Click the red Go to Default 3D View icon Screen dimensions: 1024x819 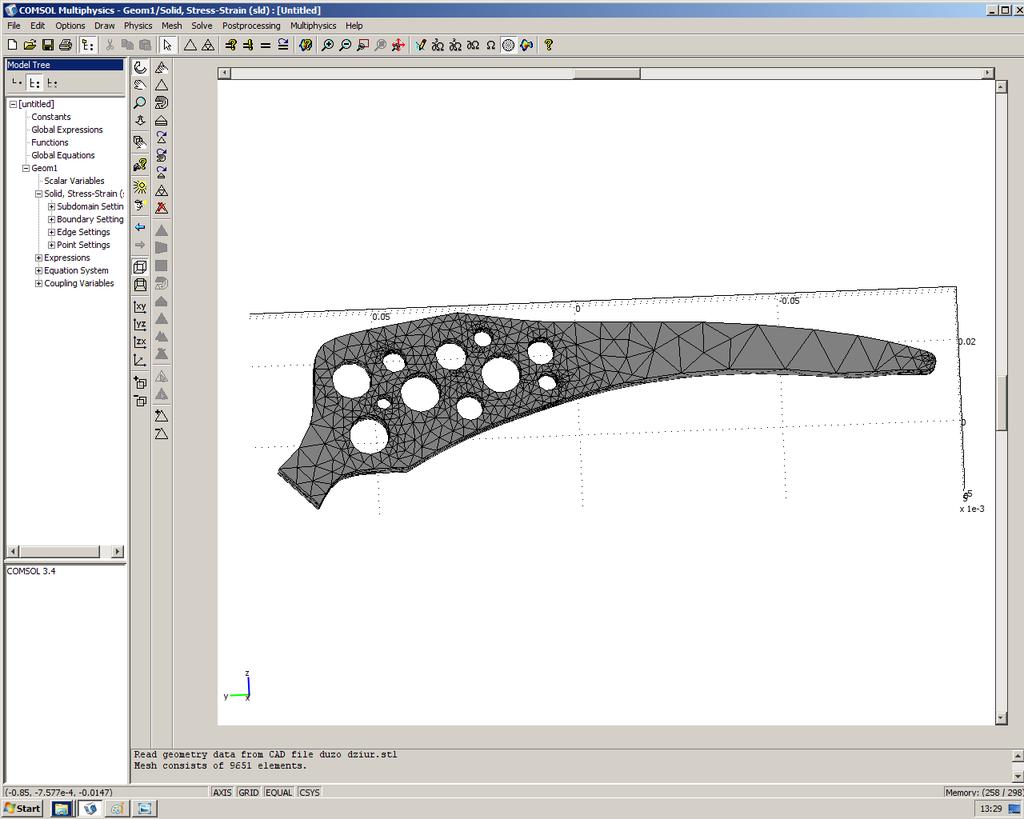pos(398,45)
